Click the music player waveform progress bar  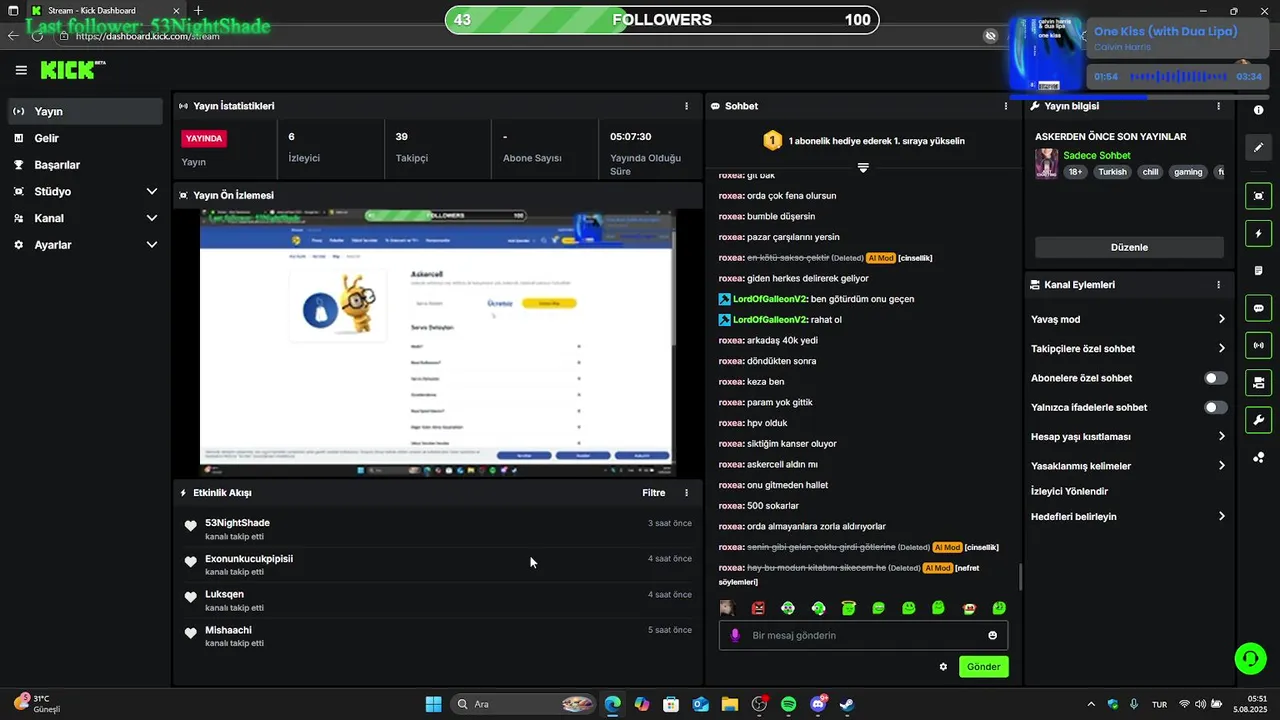pos(1178,77)
